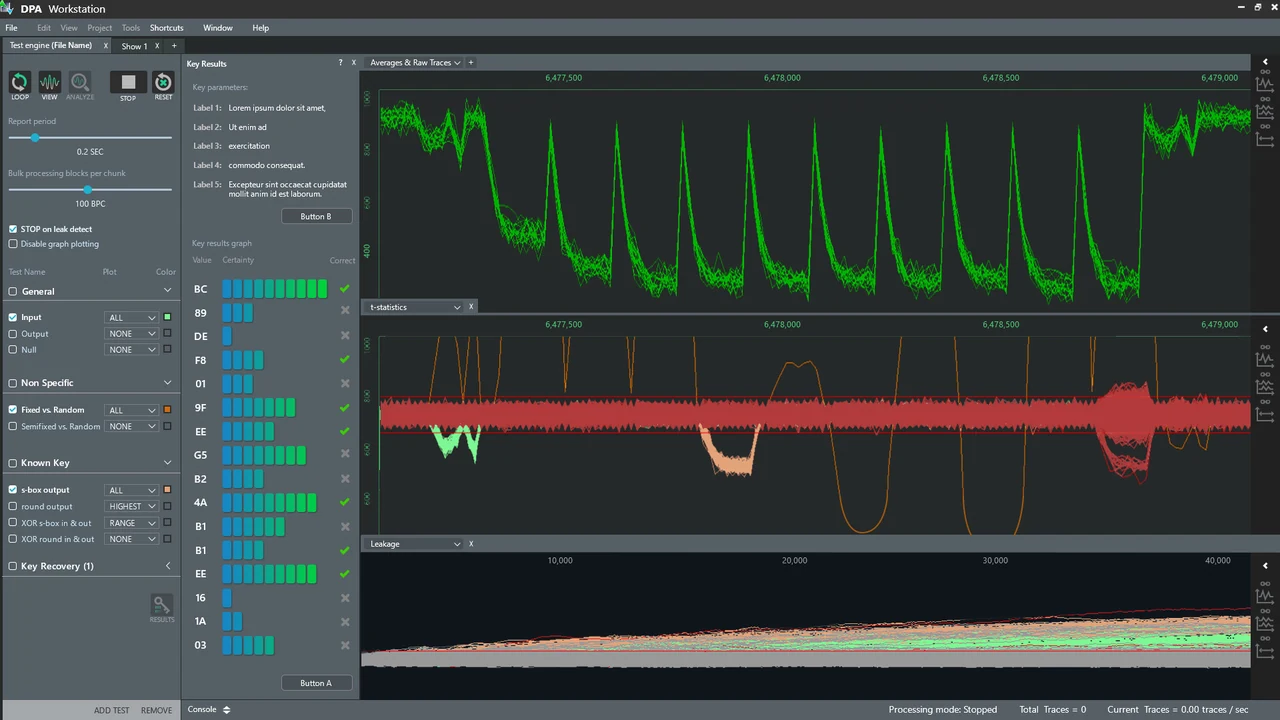This screenshot has height=720, width=1280.
Task: Click single-trace chart icon beside Leakage graph
Action: tap(1265, 596)
